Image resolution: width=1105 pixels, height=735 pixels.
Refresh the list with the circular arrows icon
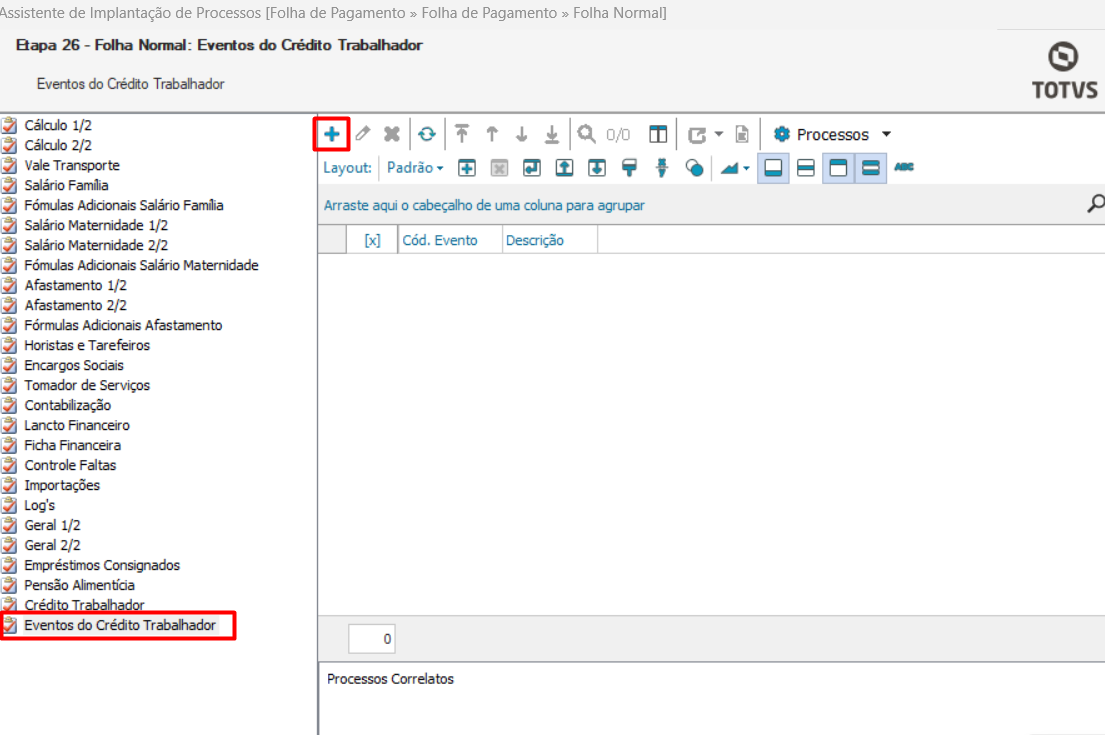pyautogui.click(x=427, y=134)
